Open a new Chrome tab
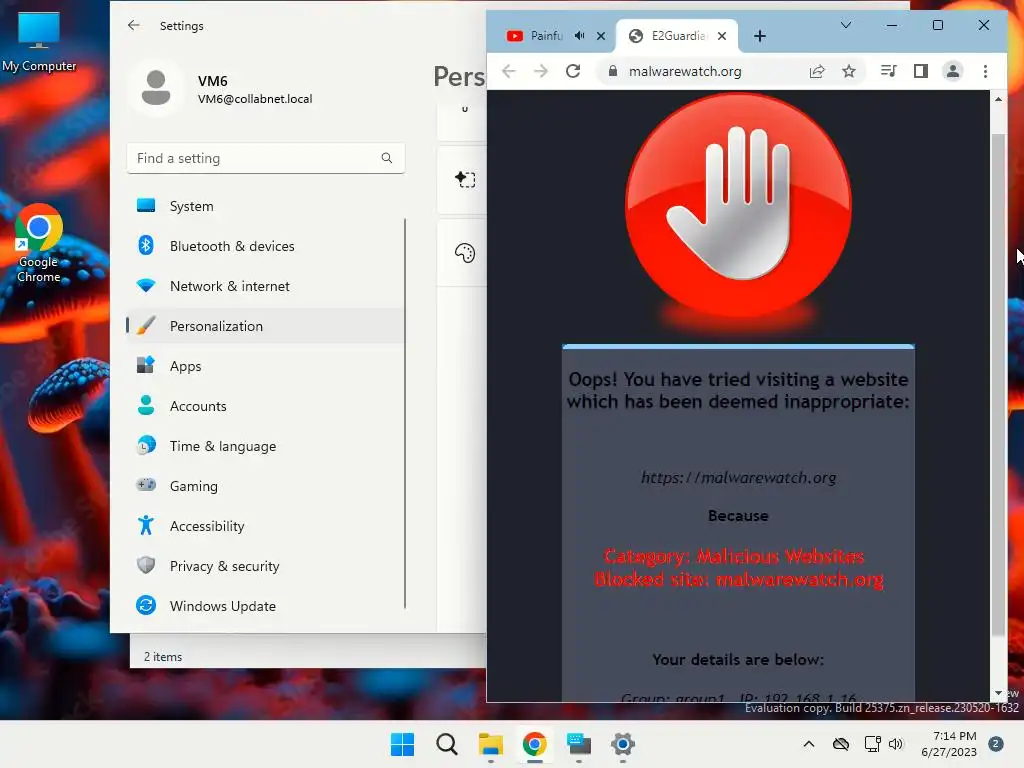 tap(760, 36)
